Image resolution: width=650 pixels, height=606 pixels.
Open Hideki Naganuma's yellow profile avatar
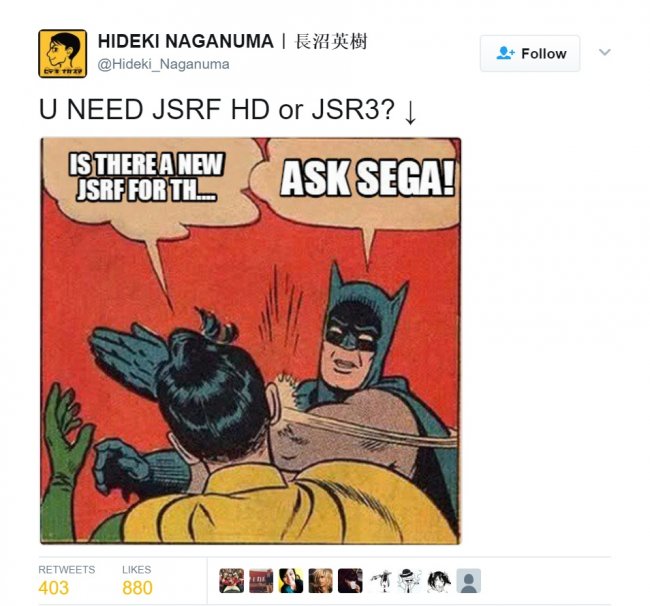pos(63,53)
